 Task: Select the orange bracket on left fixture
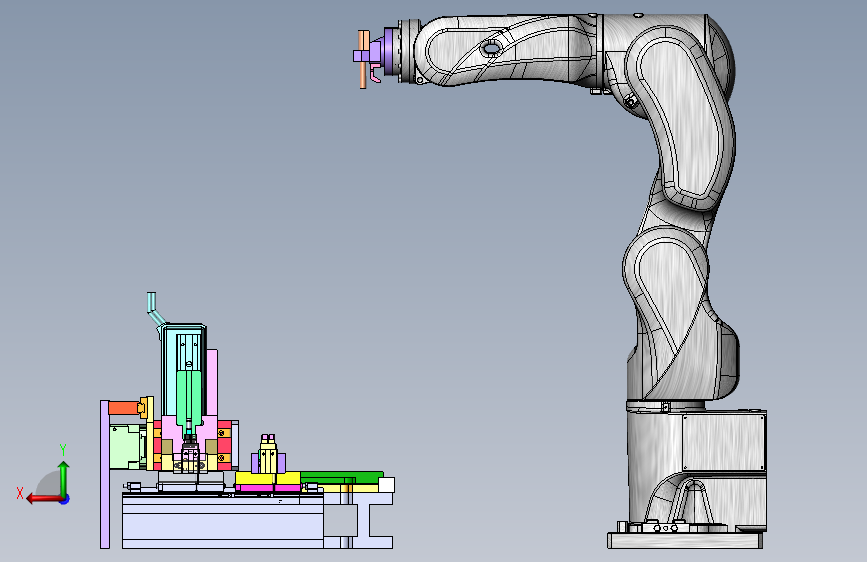(x=123, y=408)
